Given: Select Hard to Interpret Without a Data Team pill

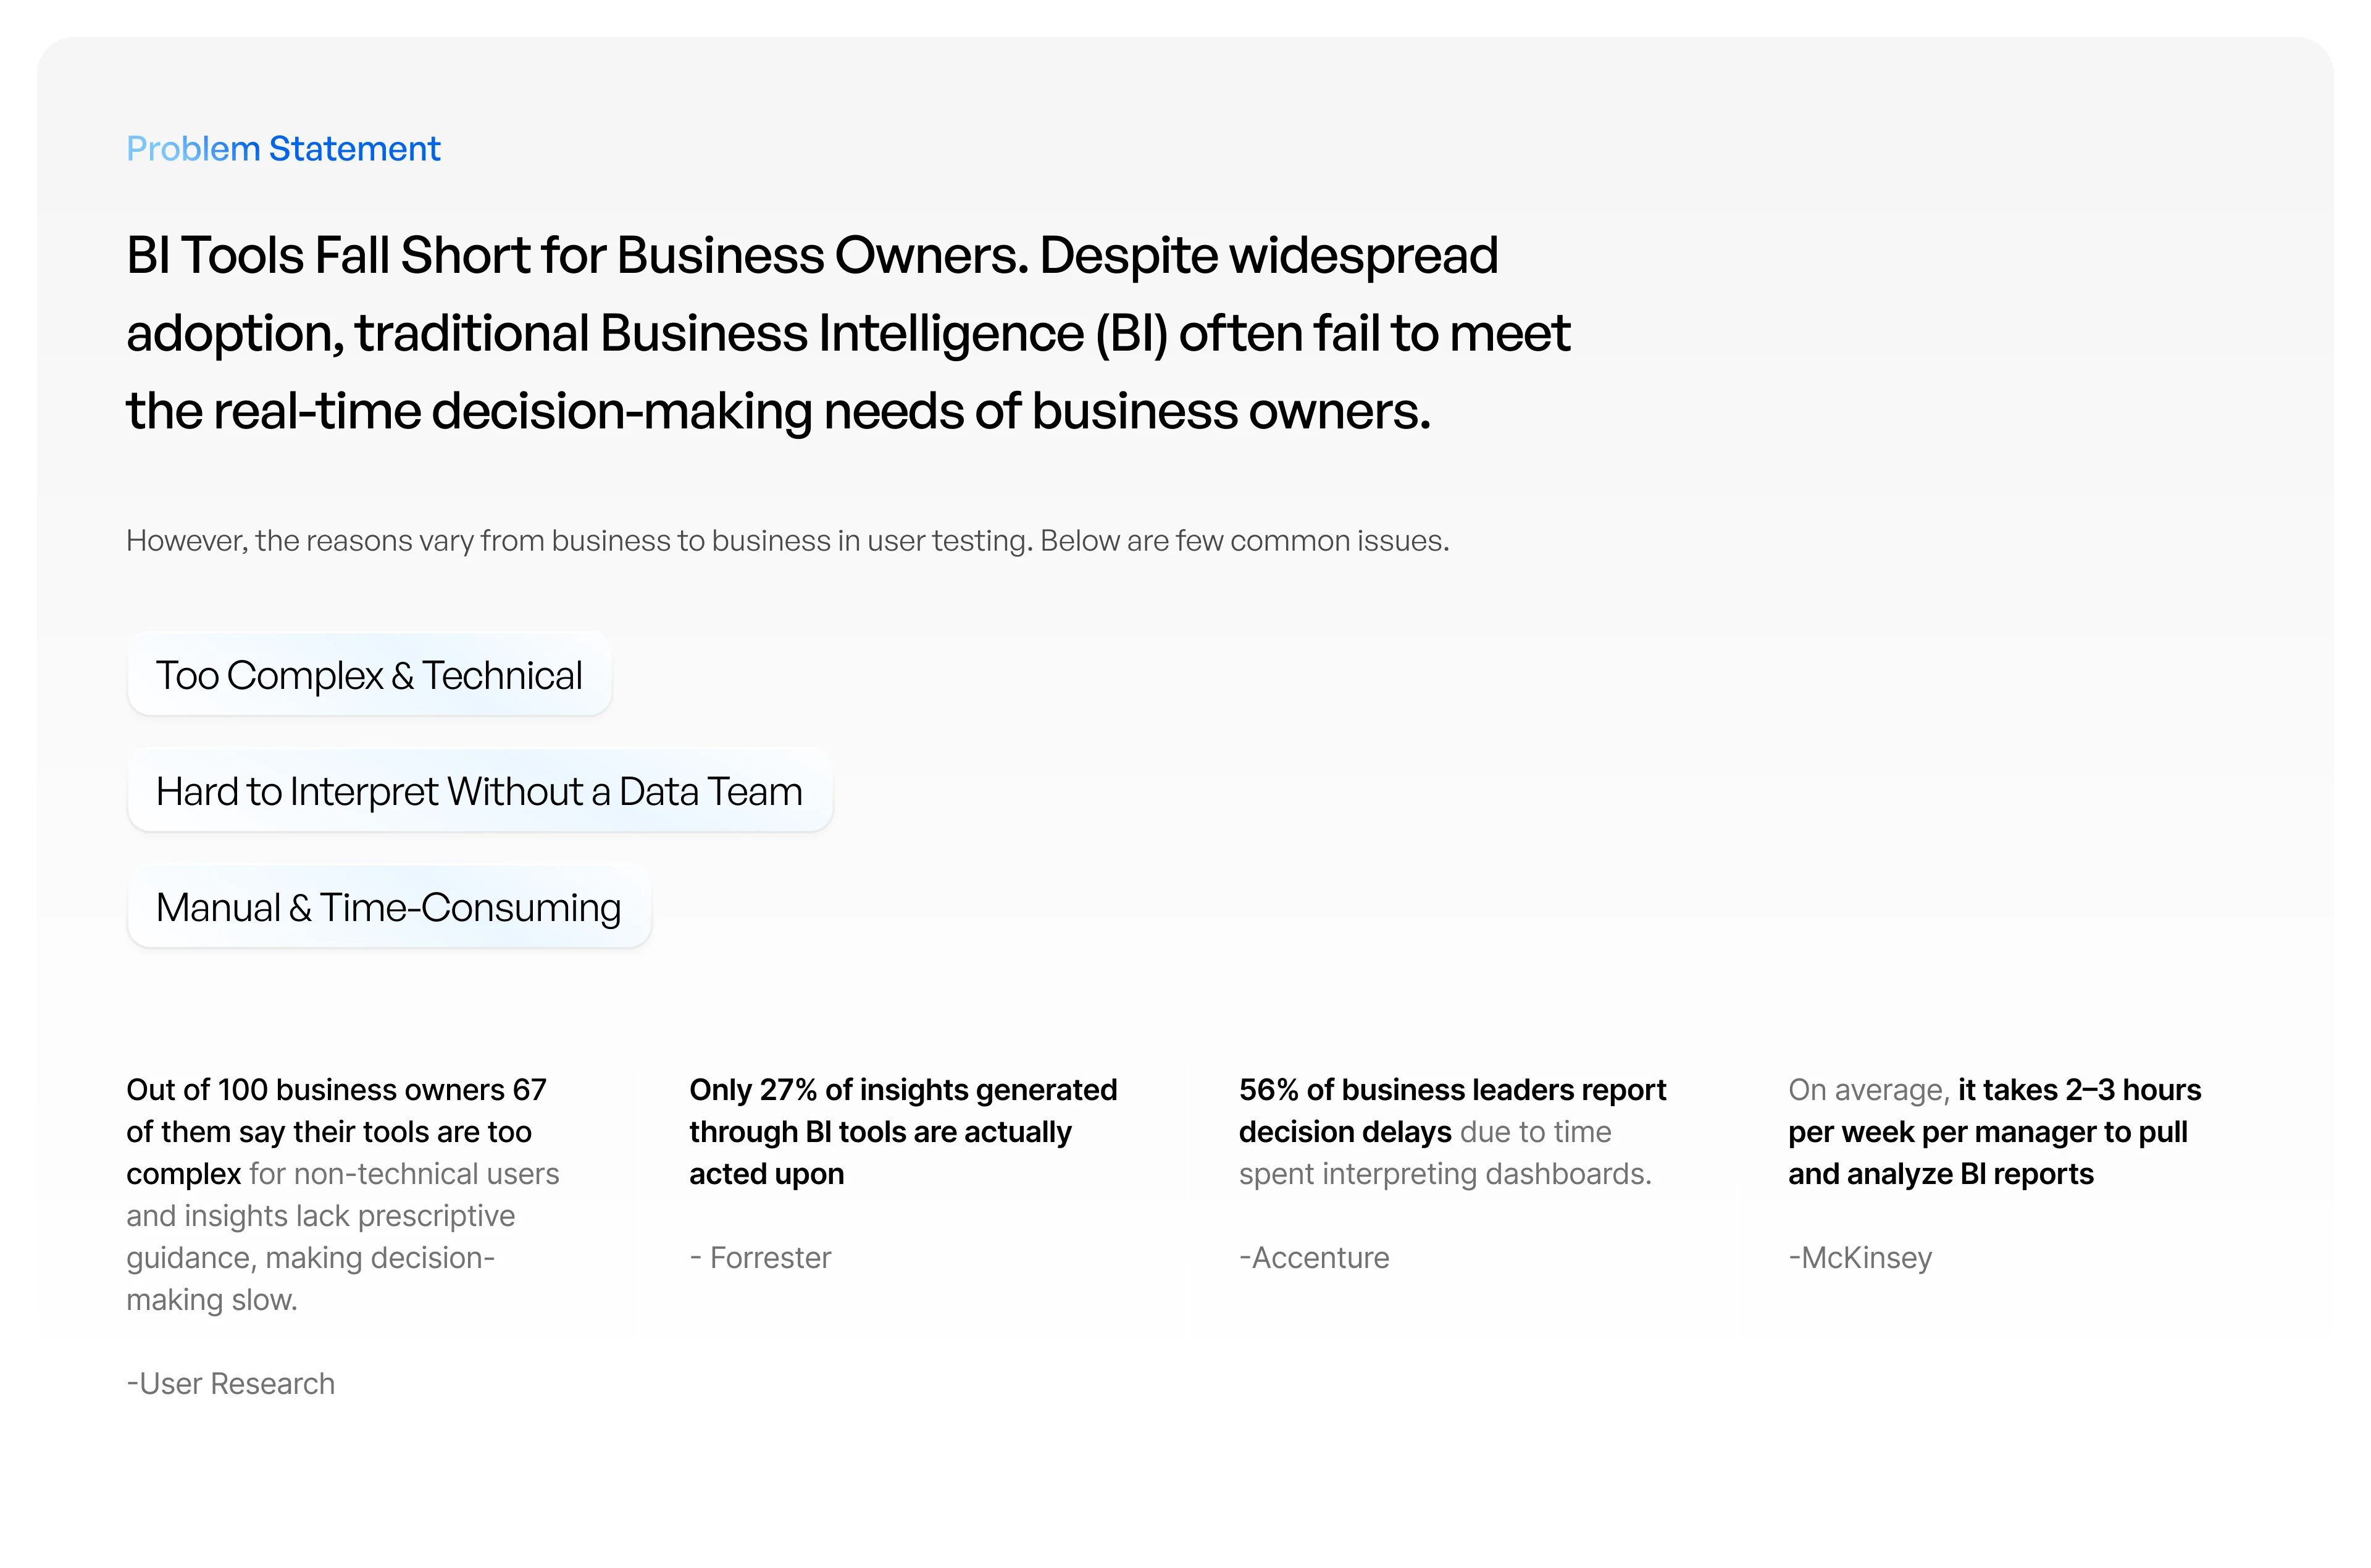Looking at the screenshot, I should (480, 791).
